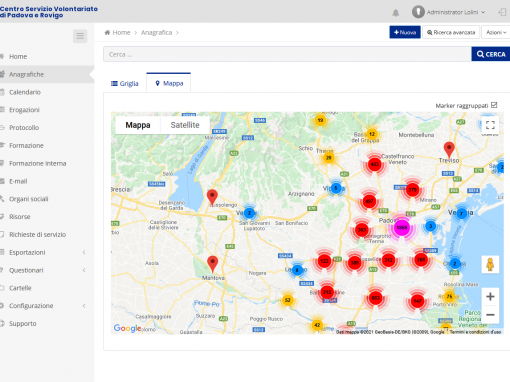Open Richieste di servizio in sidebar

[x=37, y=235]
